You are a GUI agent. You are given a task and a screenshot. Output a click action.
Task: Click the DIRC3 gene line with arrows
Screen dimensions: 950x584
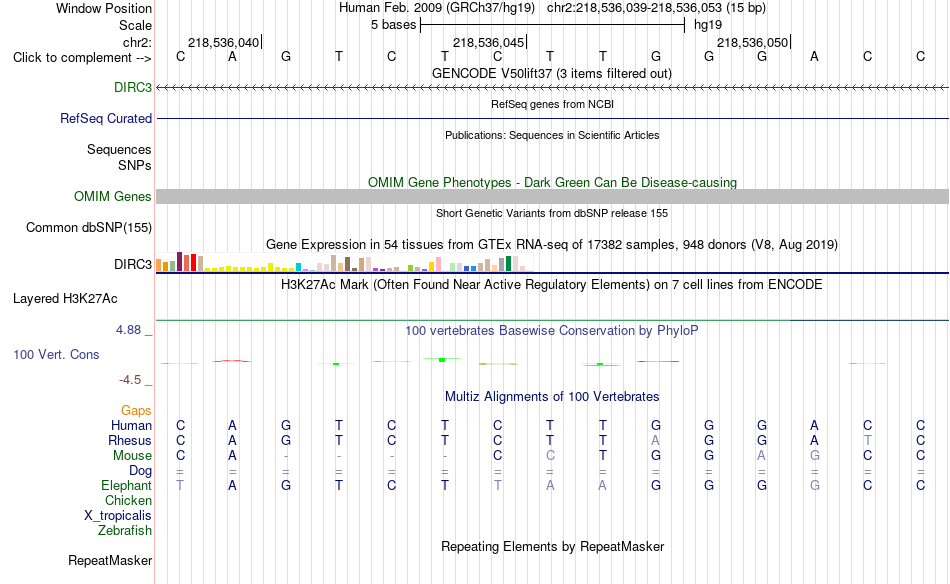tap(553, 88)
